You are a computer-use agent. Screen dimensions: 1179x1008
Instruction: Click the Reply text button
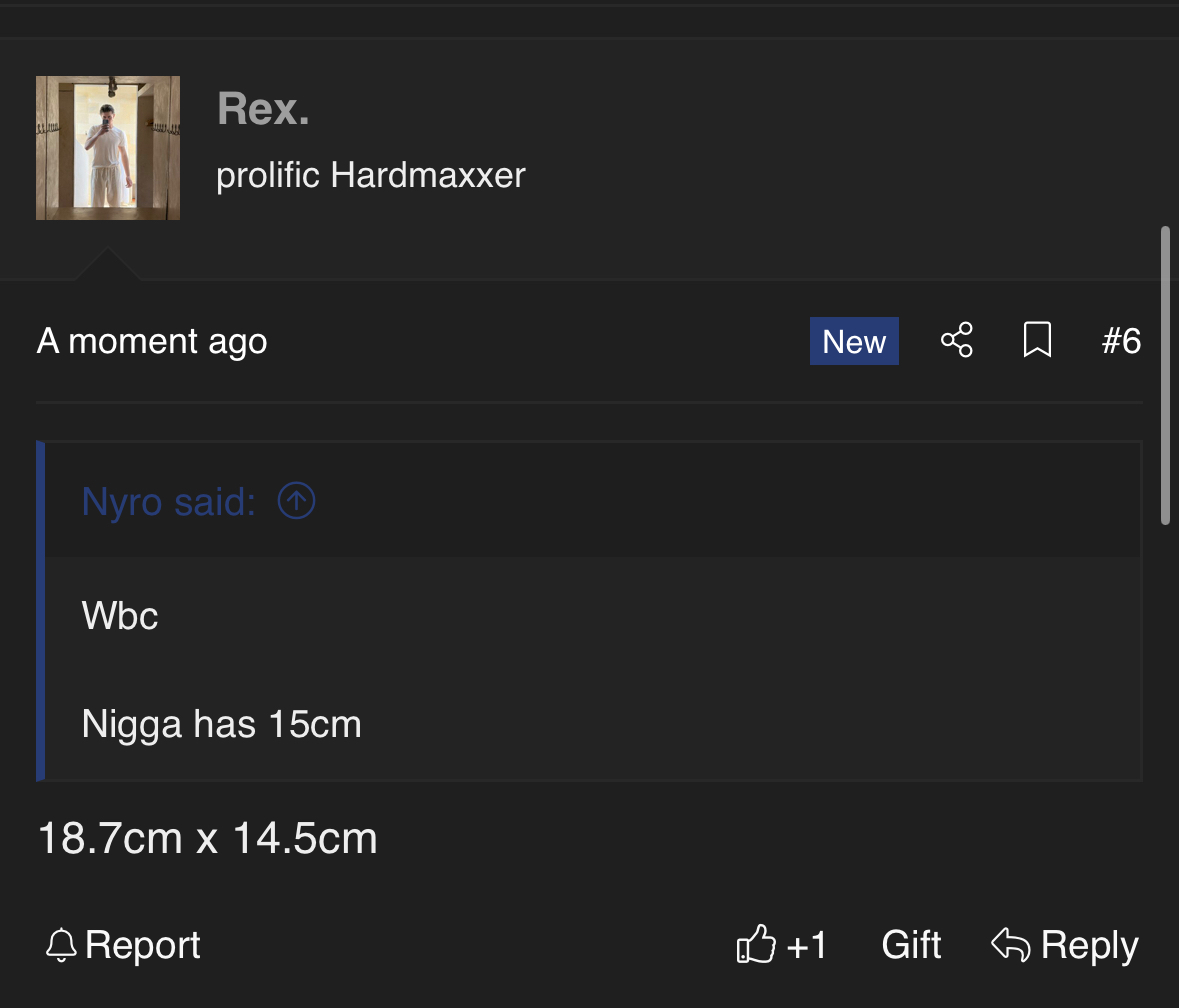point(1090,945)
